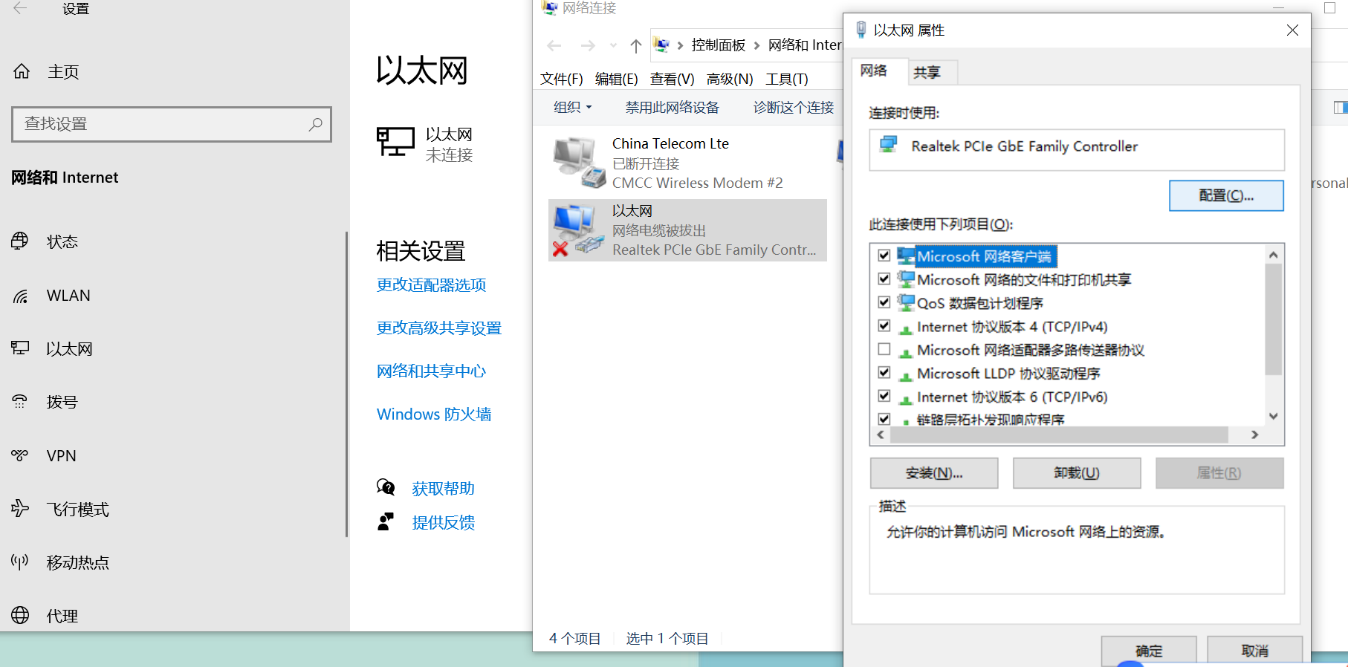Click recent locations dropdown arrow near navigation
Image resolution: width=1348 pixels, height=667 pixels.
(615, 46)
